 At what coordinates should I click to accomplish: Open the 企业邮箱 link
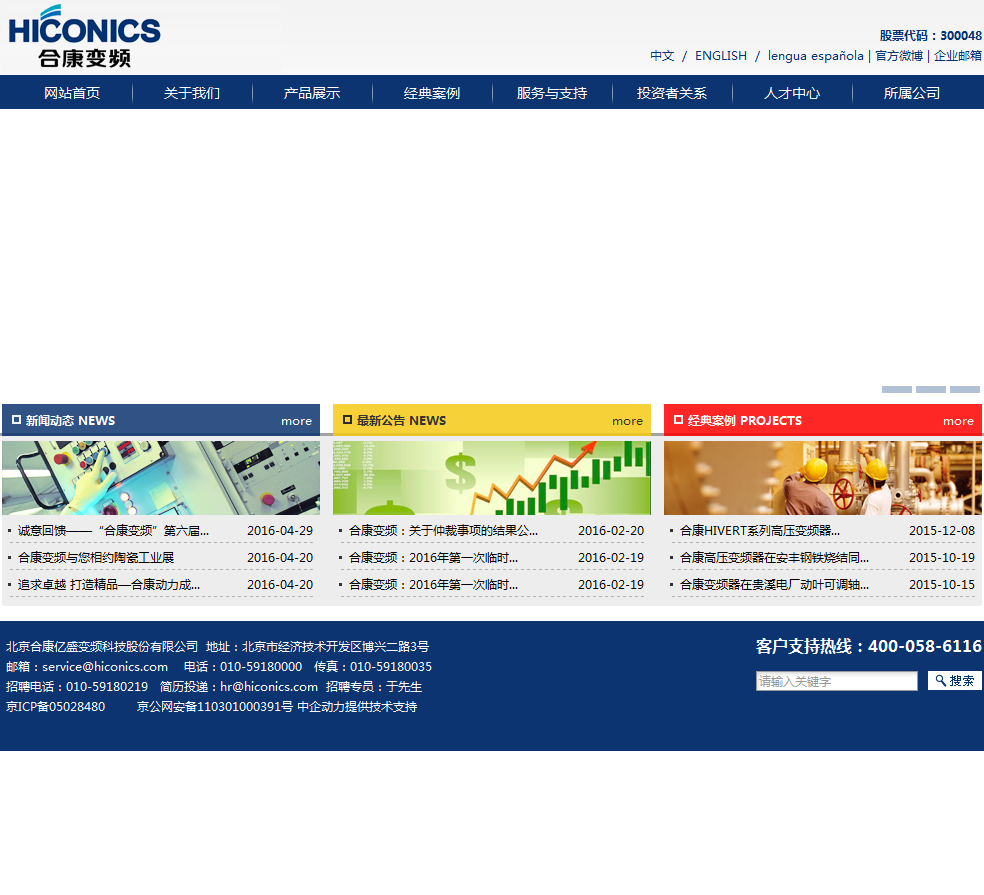coord(957,56)
